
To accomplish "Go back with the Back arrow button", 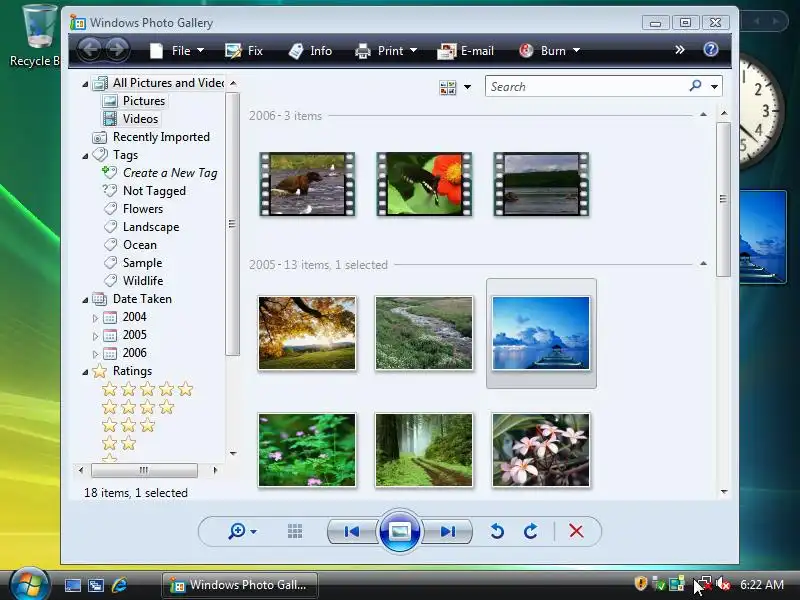I will (x=90, y=50).
